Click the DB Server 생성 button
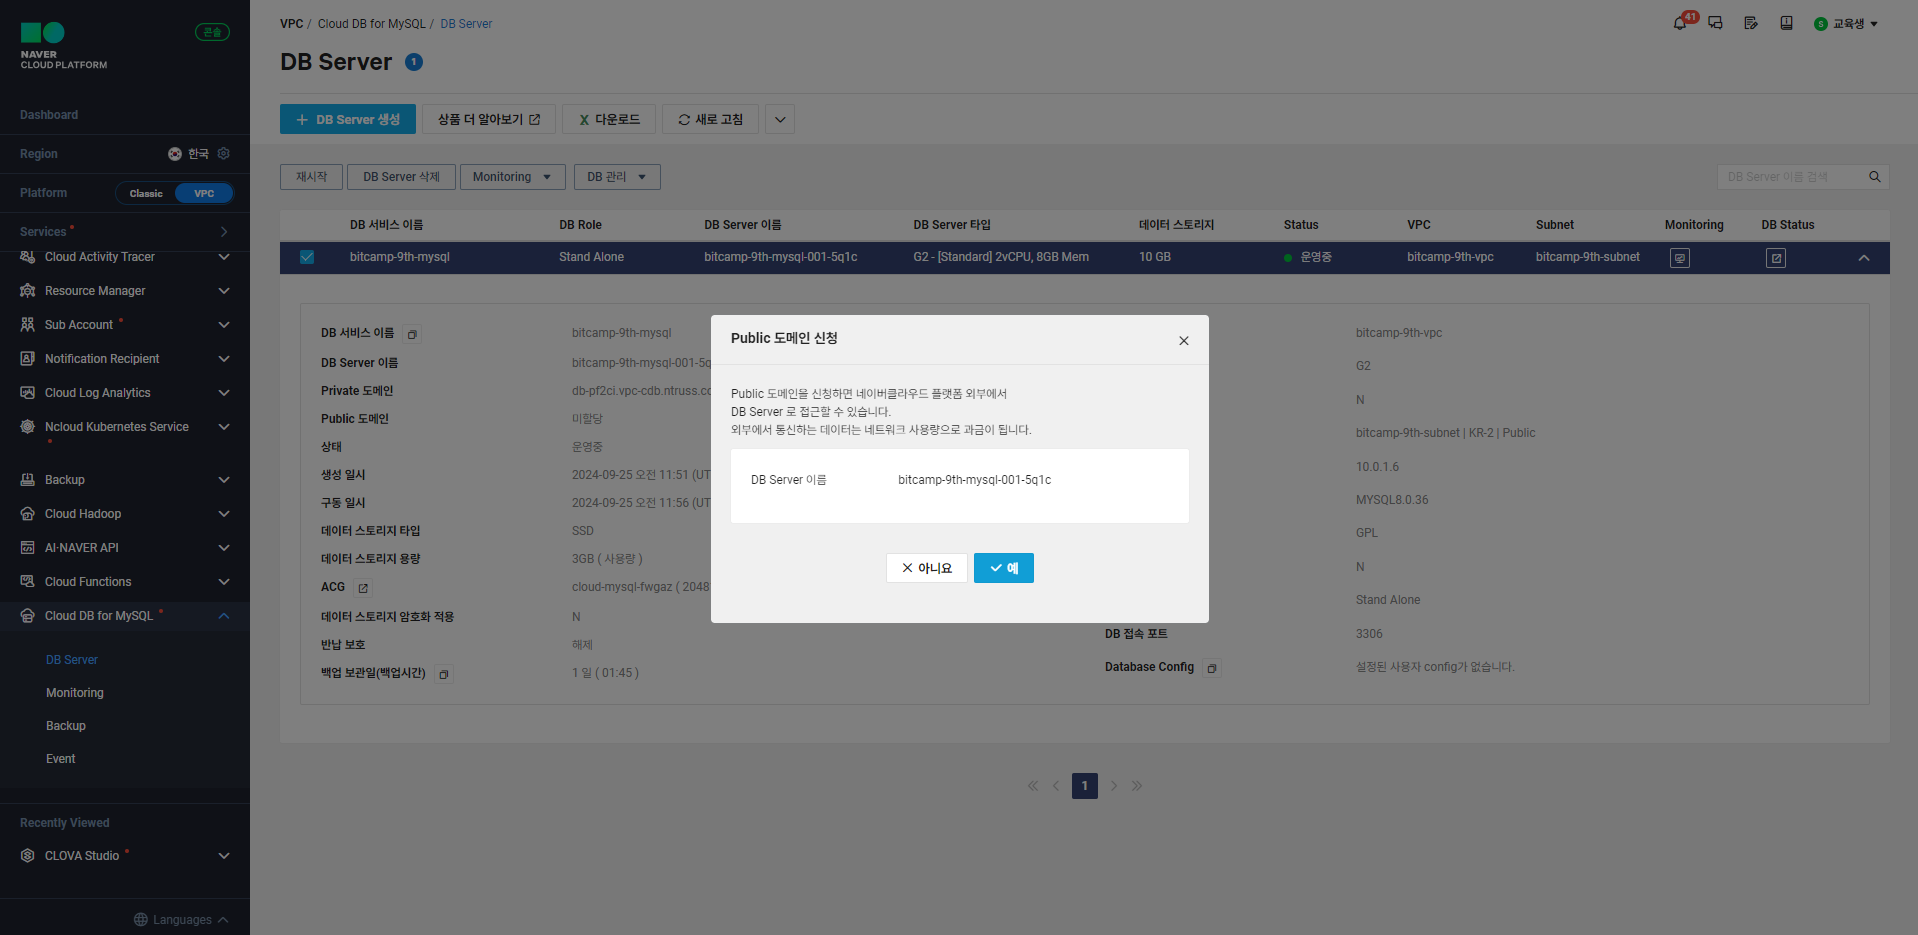 (x=348, y=119)
